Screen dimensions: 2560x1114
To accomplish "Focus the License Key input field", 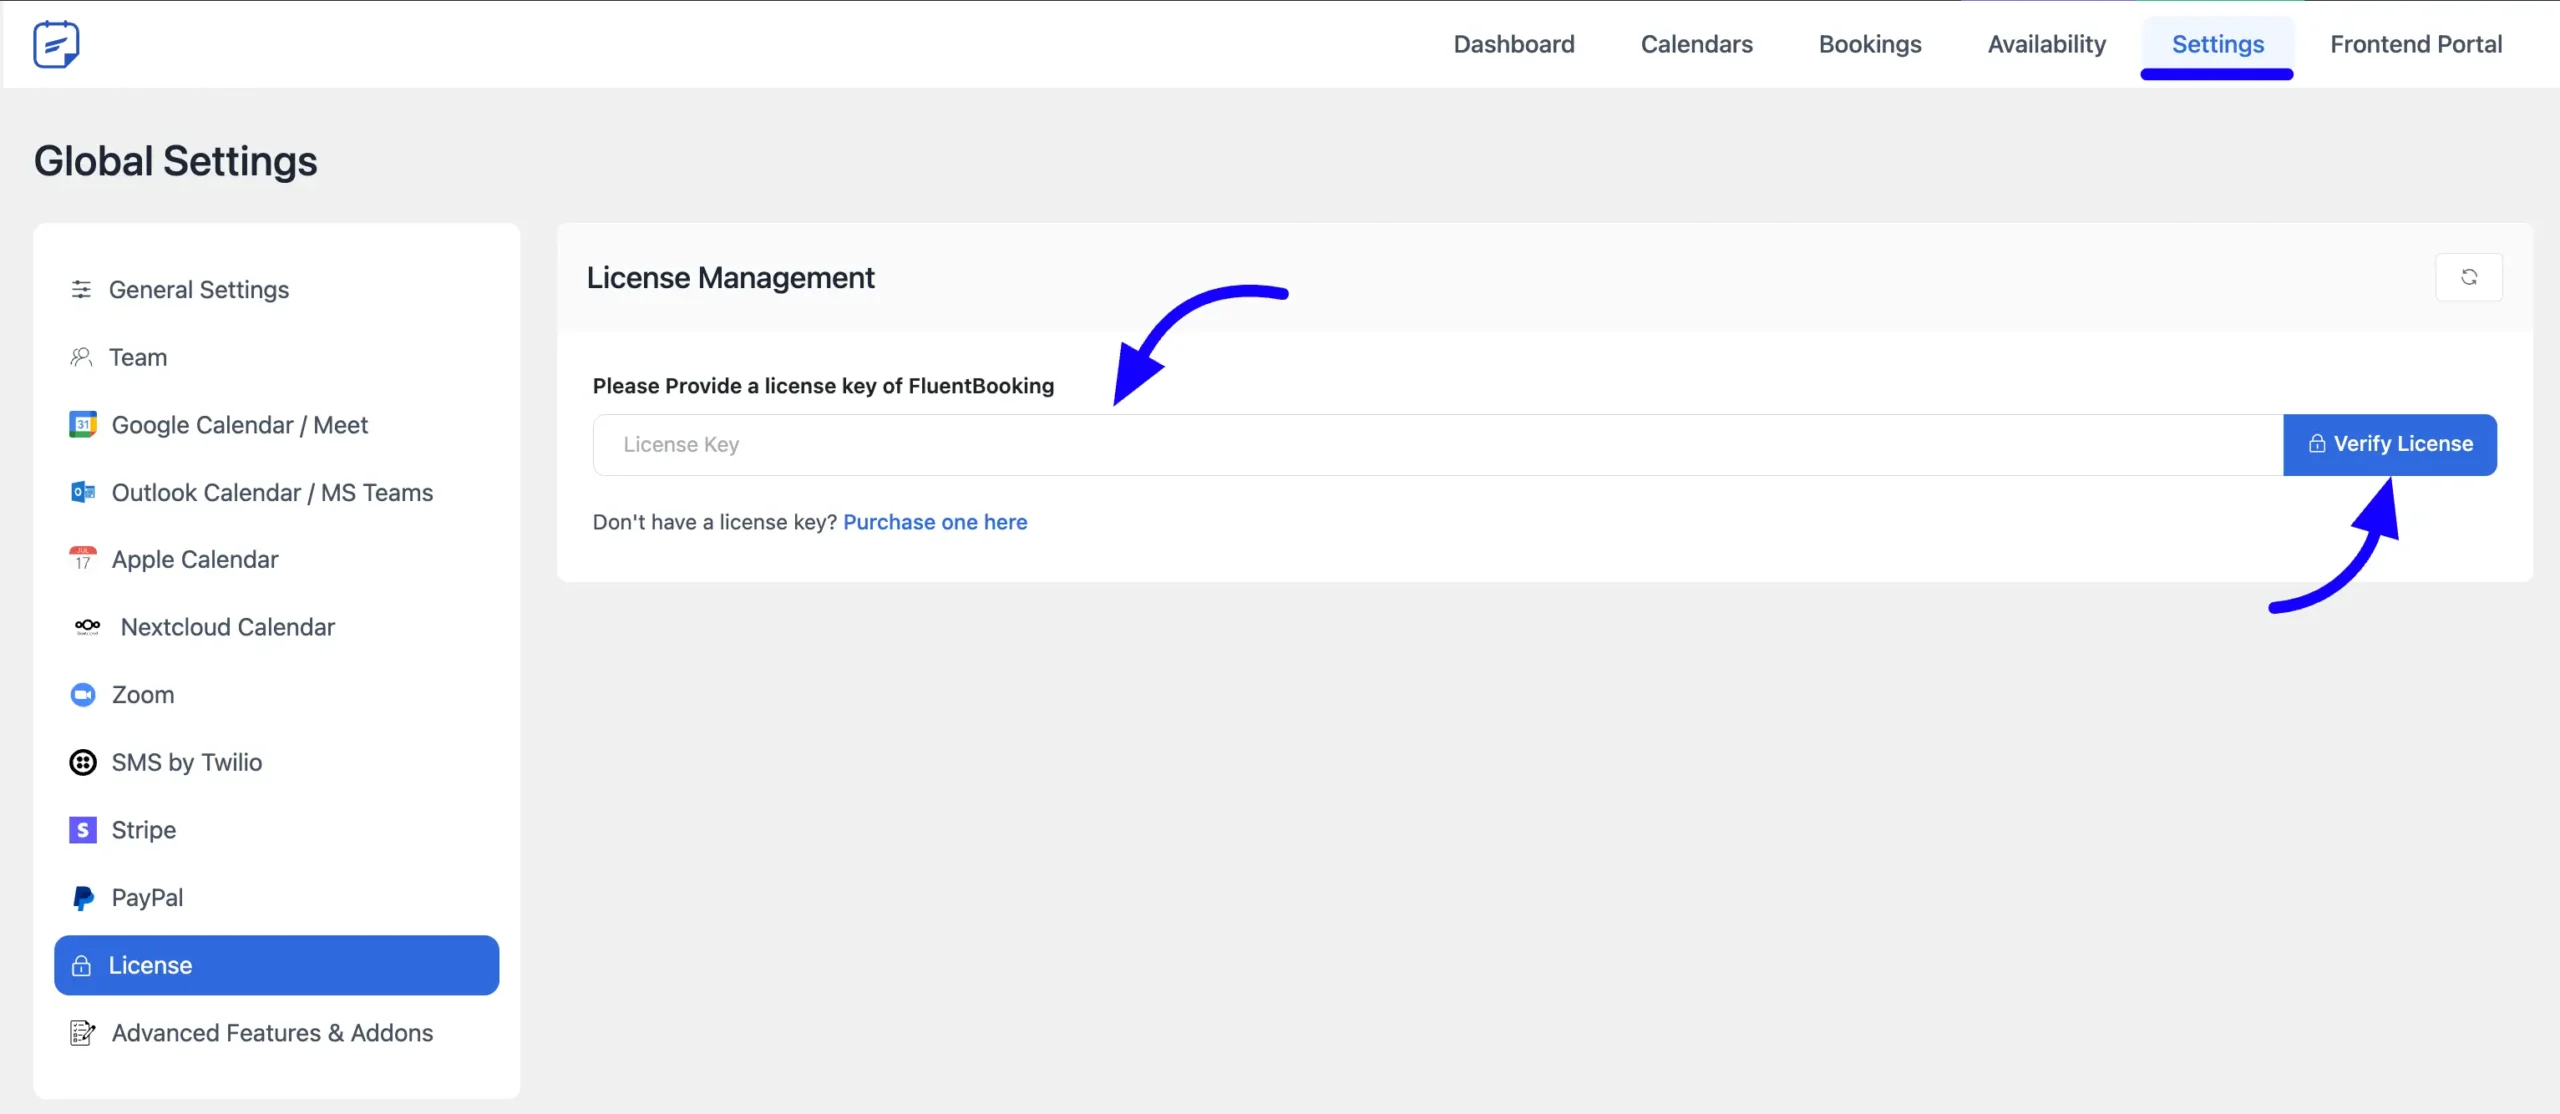I will (1438, 445).
